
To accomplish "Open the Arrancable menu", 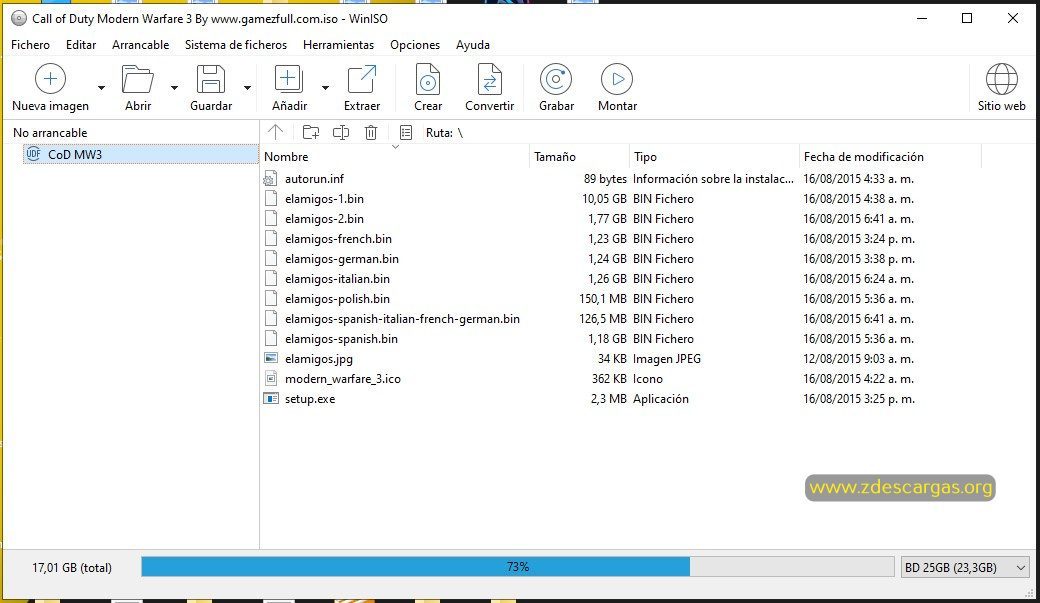I will point(141,44).
